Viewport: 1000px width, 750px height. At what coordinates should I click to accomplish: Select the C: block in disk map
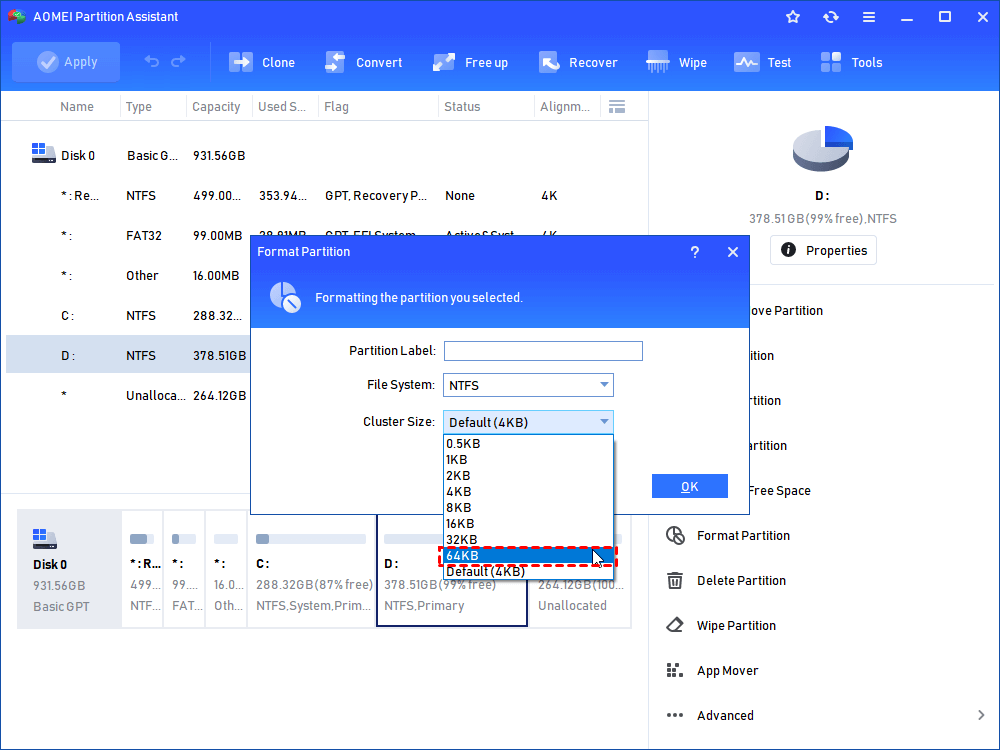[311, 569]
